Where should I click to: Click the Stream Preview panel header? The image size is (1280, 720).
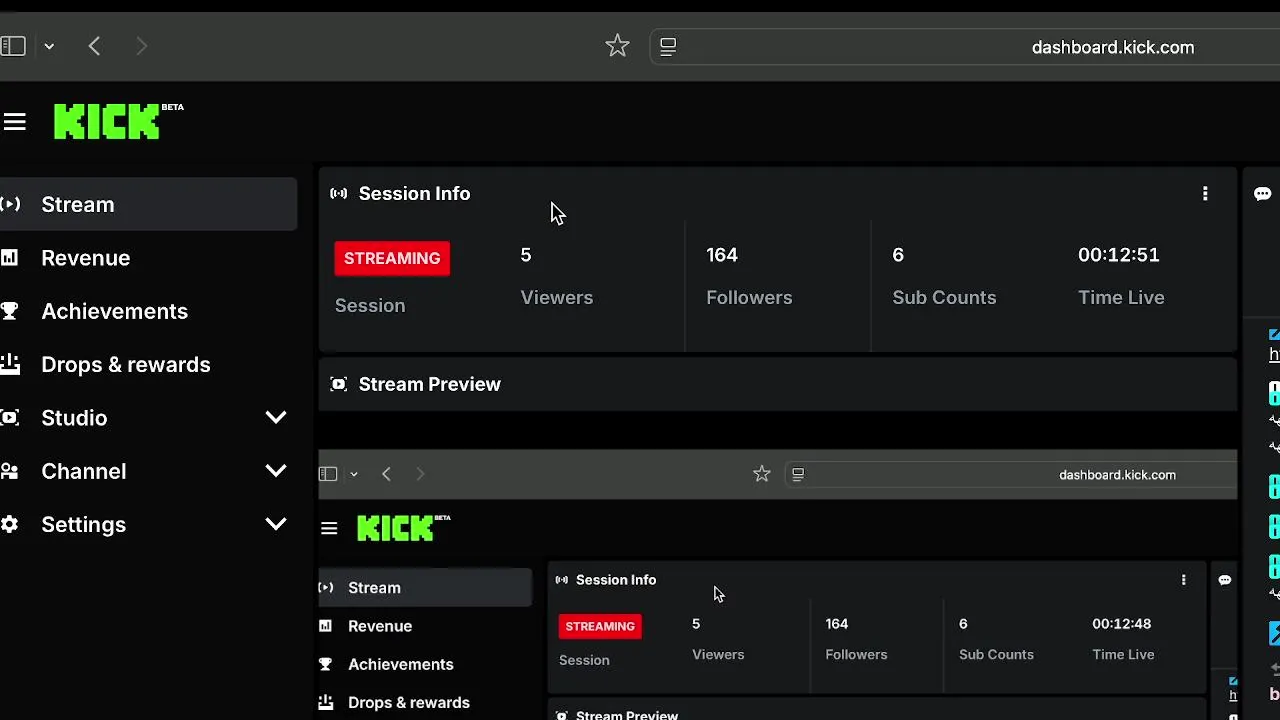coord(430,384)
